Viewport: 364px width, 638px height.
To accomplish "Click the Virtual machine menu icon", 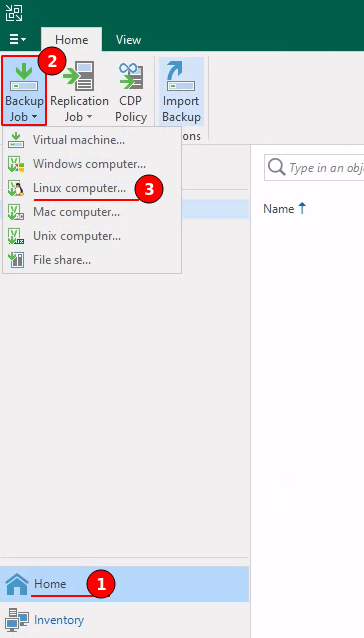I will coord(16,140).
